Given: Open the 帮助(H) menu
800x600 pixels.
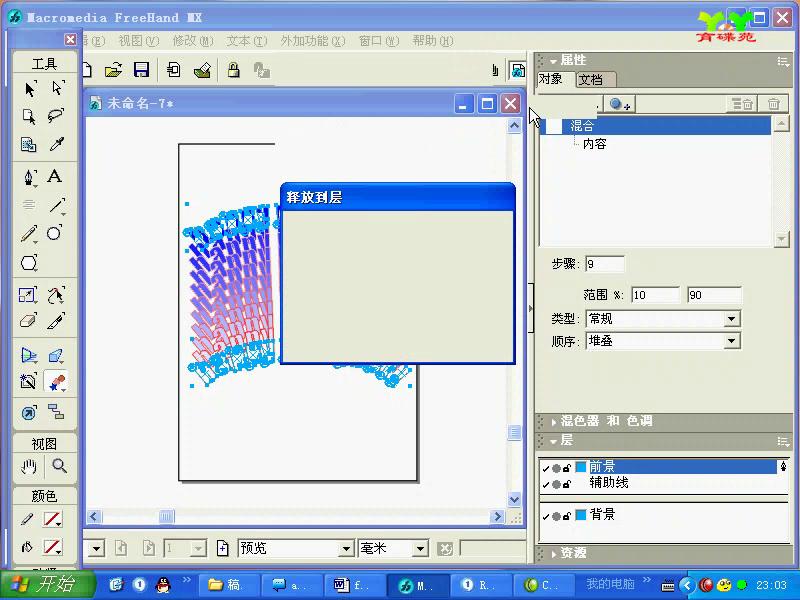Looking at the screenshot, I should click(433, 41).
